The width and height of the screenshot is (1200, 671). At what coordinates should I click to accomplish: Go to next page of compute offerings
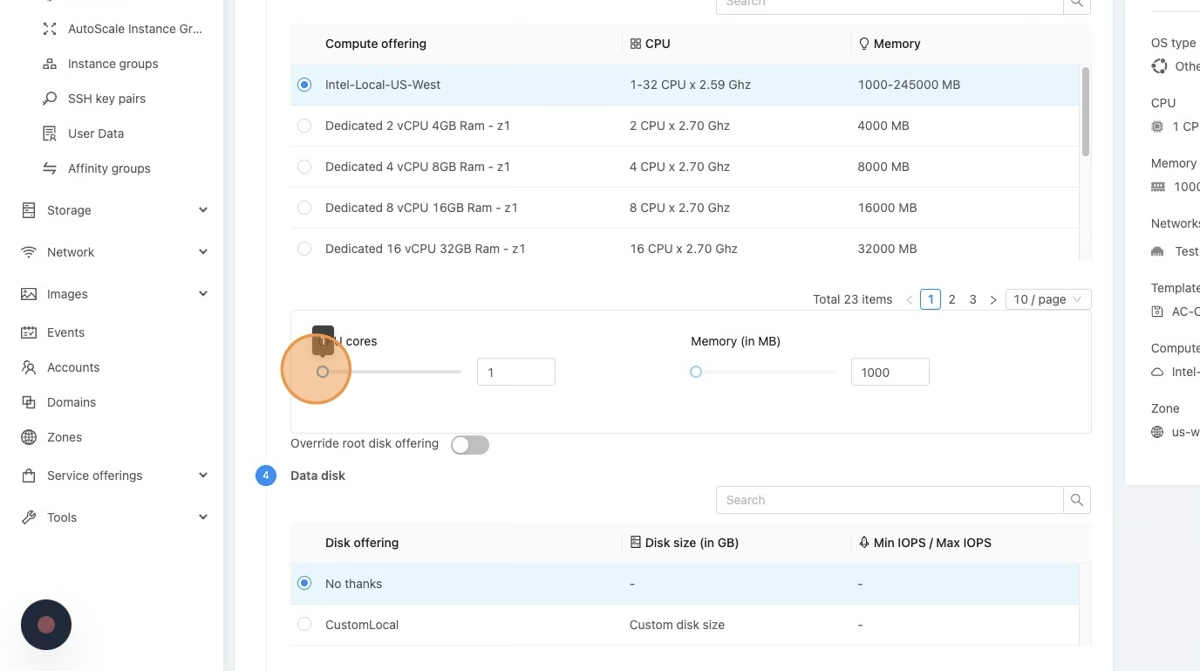click(x=992, y=300)
